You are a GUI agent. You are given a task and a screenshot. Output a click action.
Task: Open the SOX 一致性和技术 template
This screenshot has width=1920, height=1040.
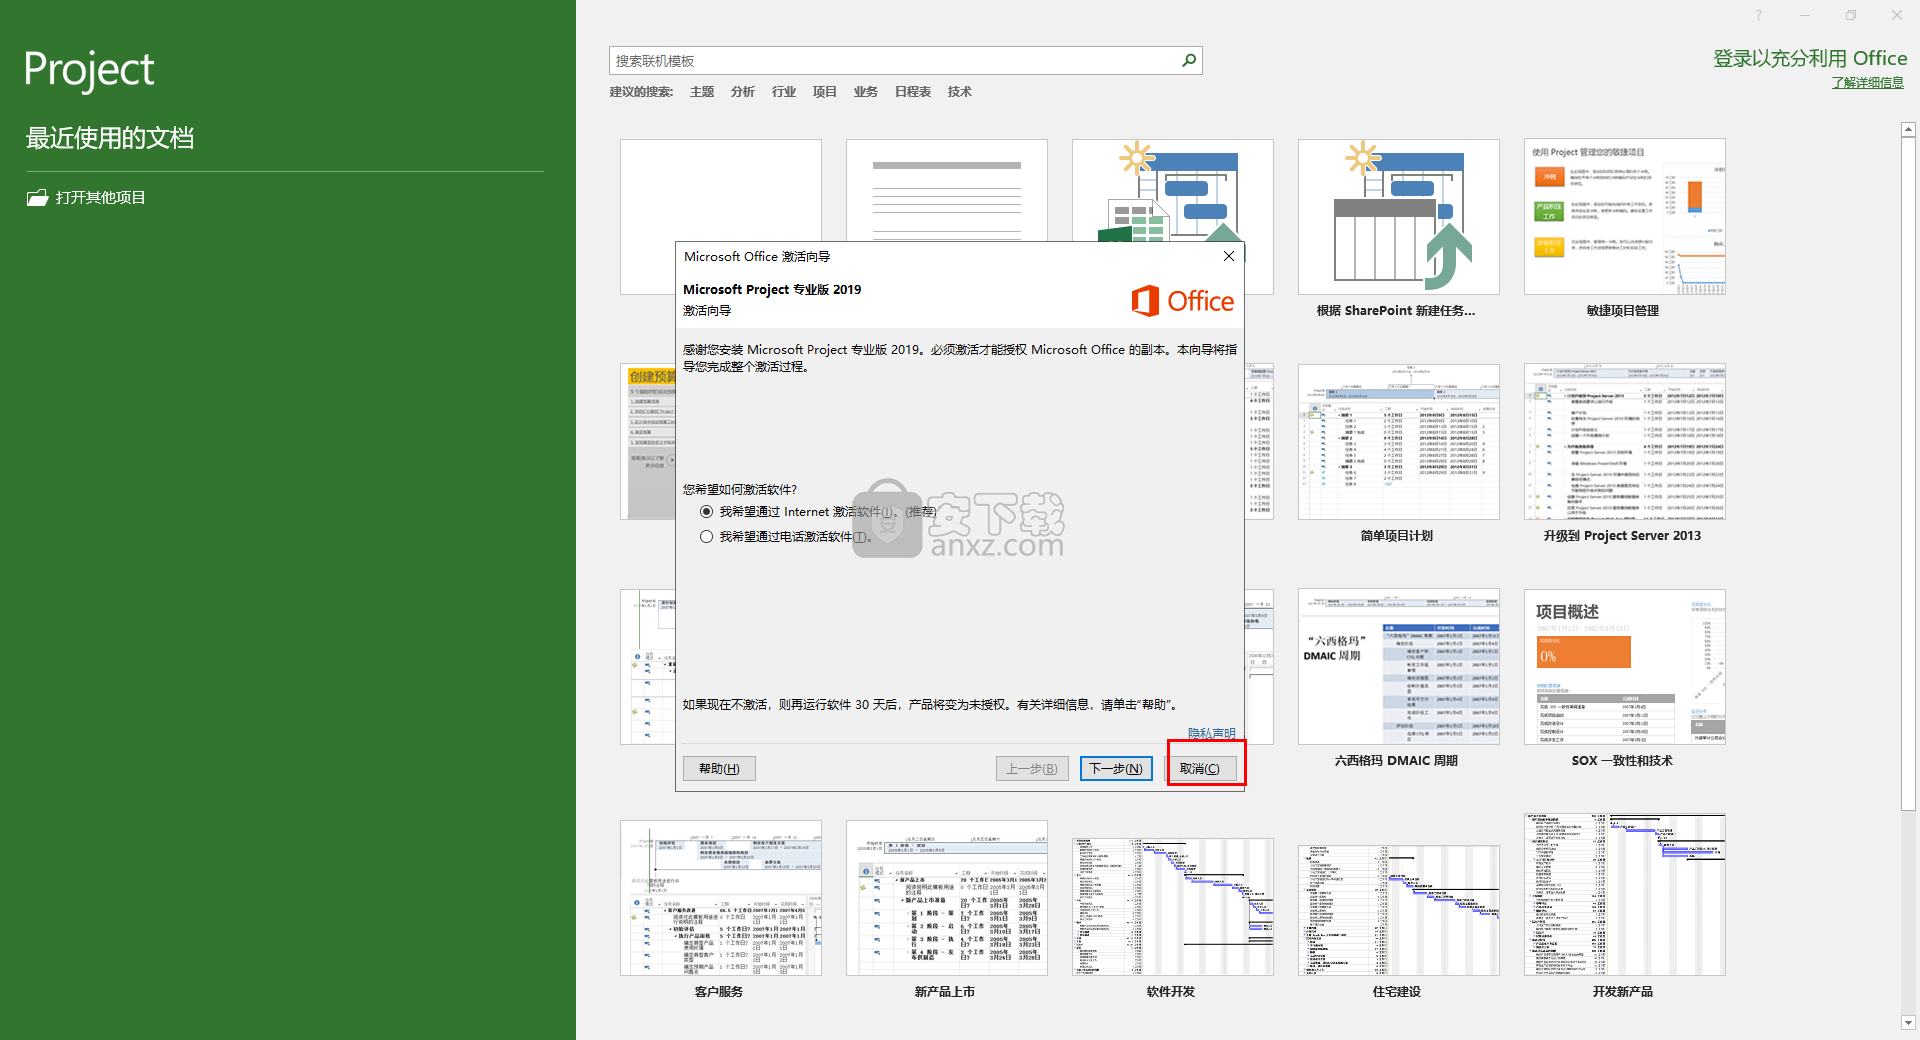pyautogui.click(x=1625, y=667)
